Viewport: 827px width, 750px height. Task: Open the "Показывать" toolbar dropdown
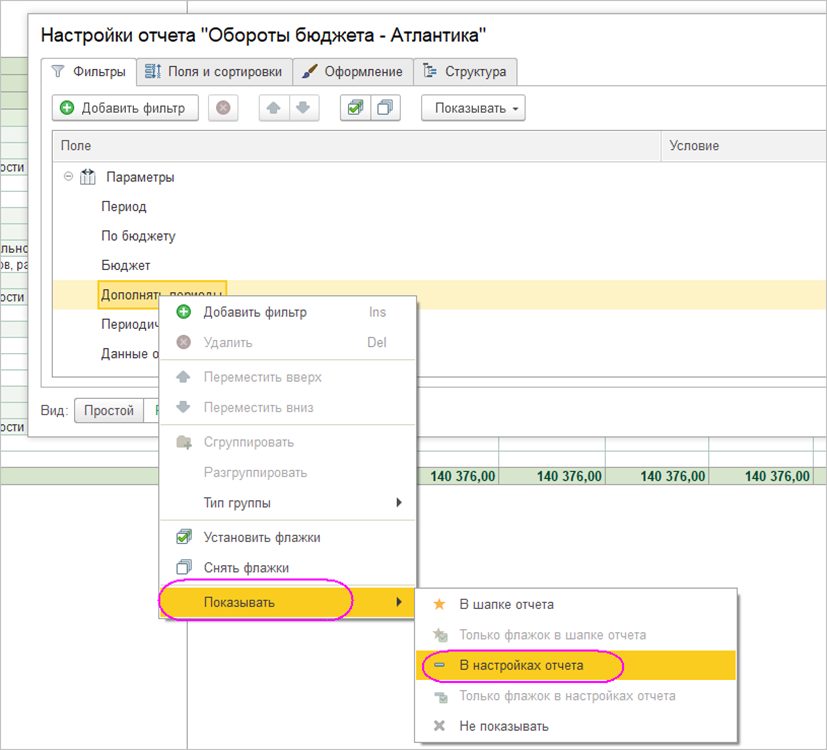click(472, 108)
